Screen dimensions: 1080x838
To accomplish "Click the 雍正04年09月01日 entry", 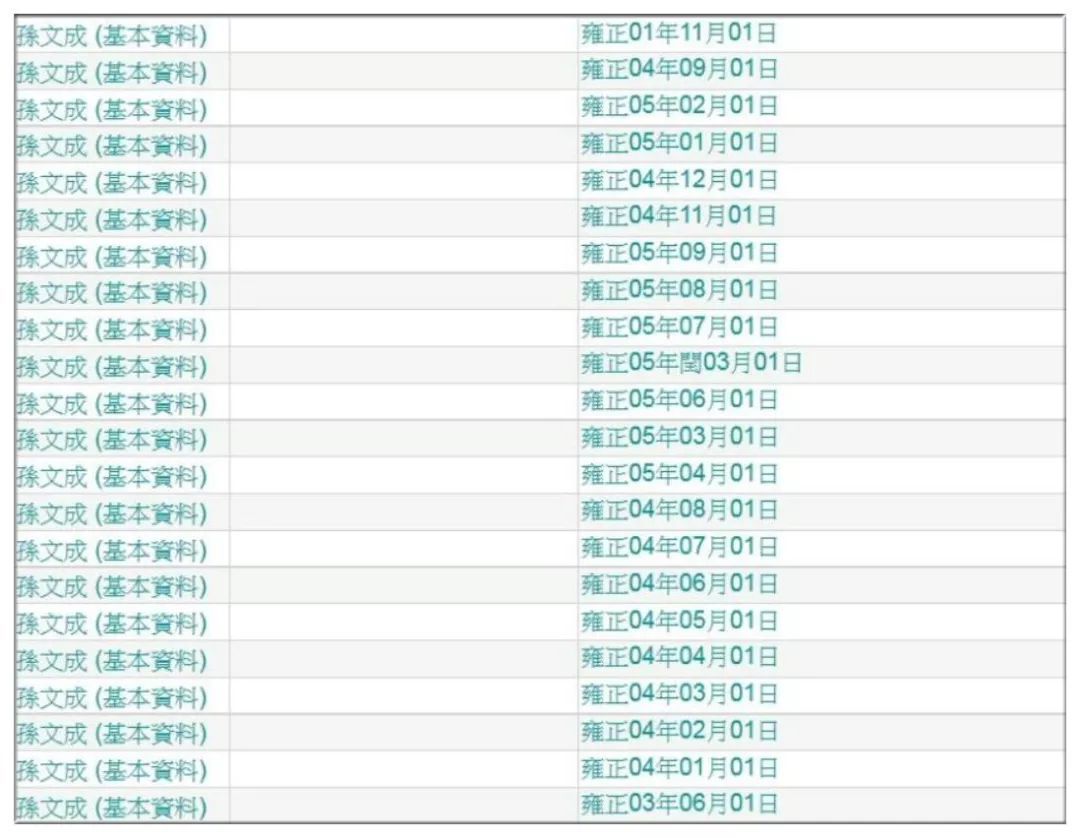I will [x=679, y=71].
